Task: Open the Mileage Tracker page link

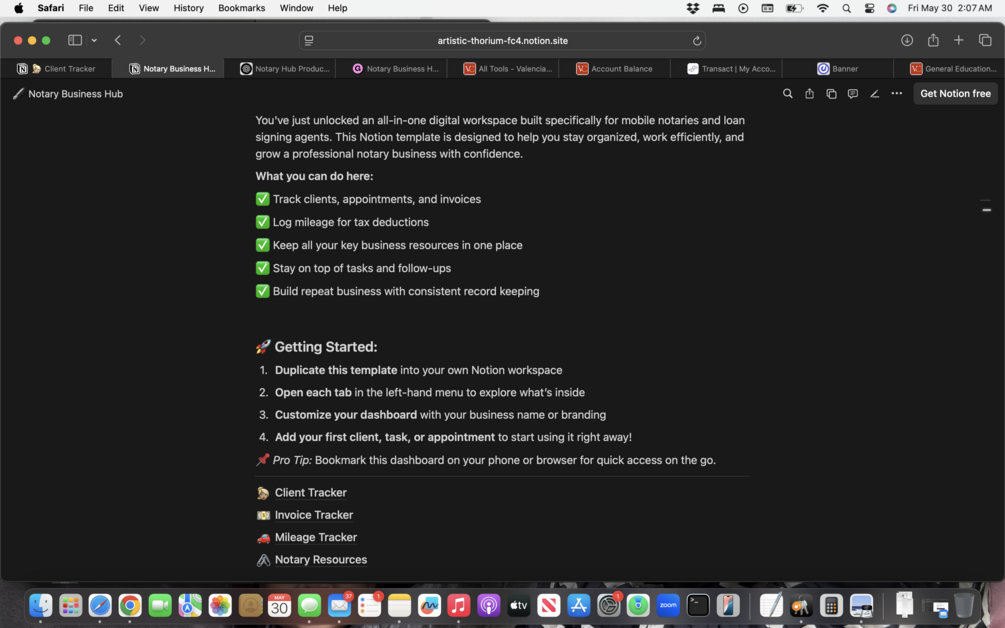Action: coord(316,538)
